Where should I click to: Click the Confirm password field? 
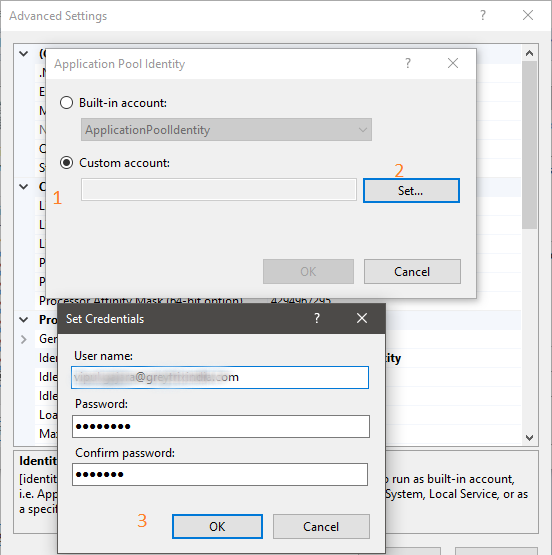click(x=220, y=474)
